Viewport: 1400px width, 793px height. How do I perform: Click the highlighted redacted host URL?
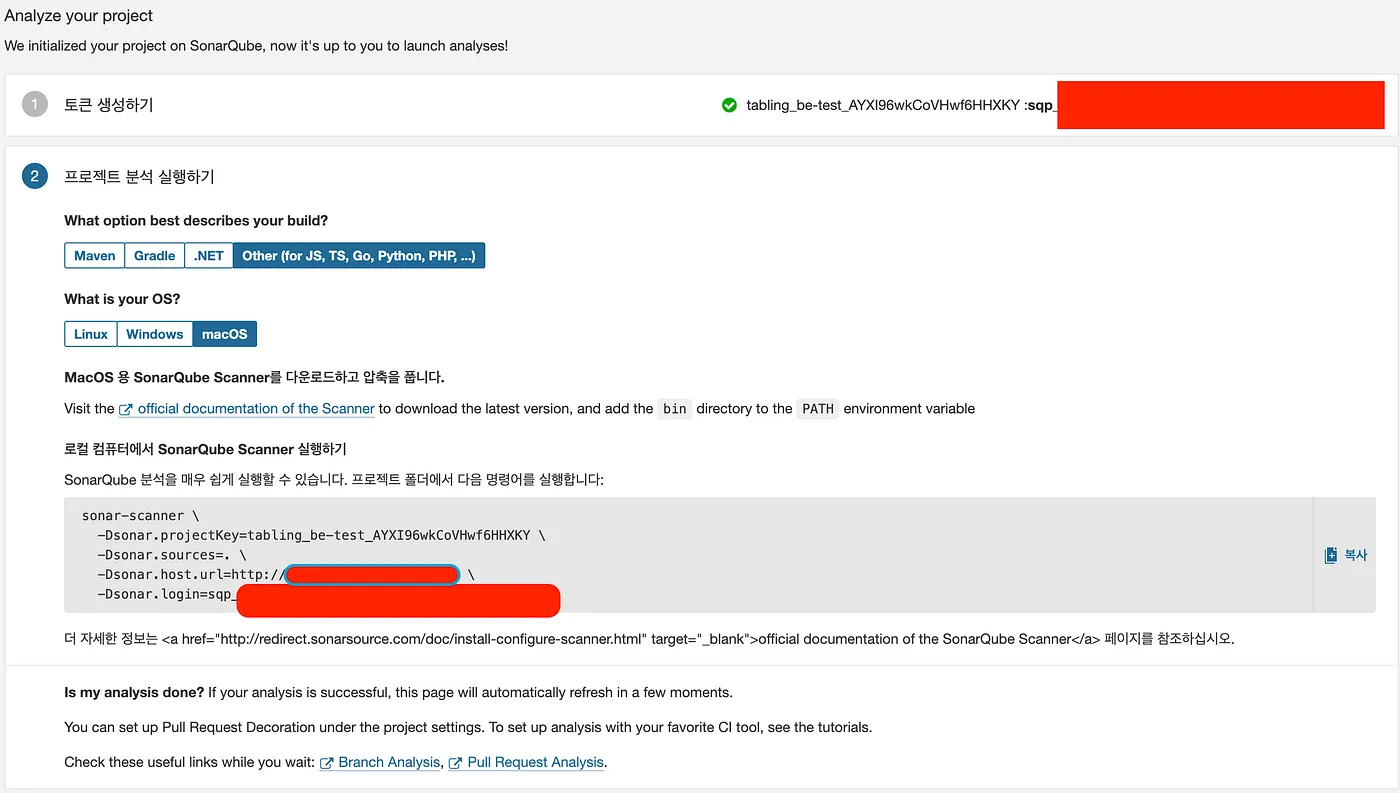(372, 575)
